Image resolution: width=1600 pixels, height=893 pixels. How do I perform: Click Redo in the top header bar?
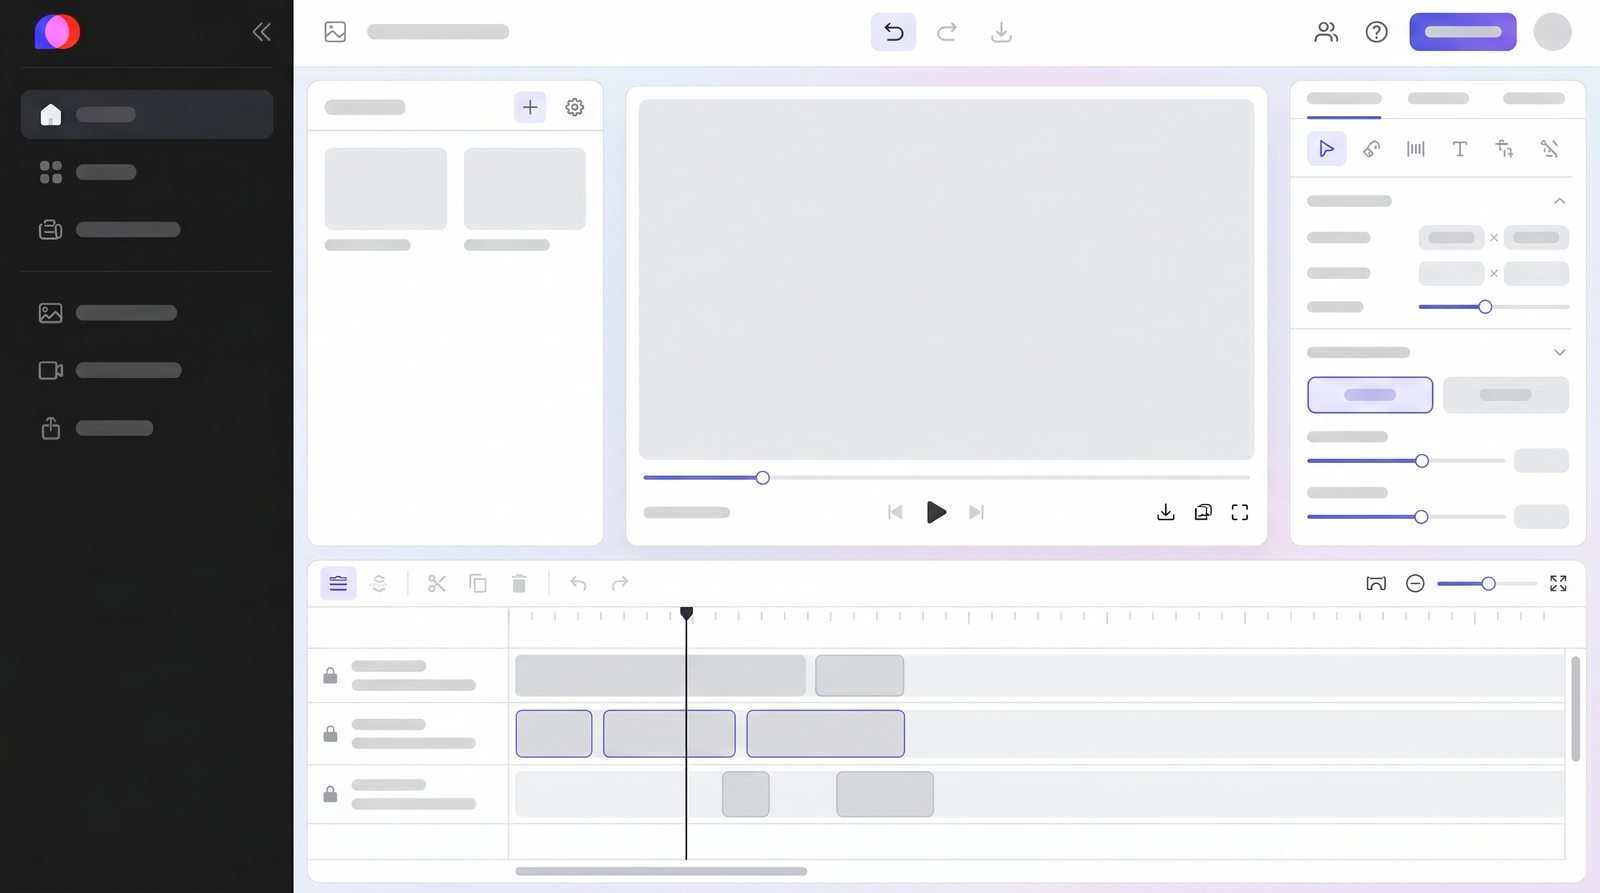click(947, 32)
